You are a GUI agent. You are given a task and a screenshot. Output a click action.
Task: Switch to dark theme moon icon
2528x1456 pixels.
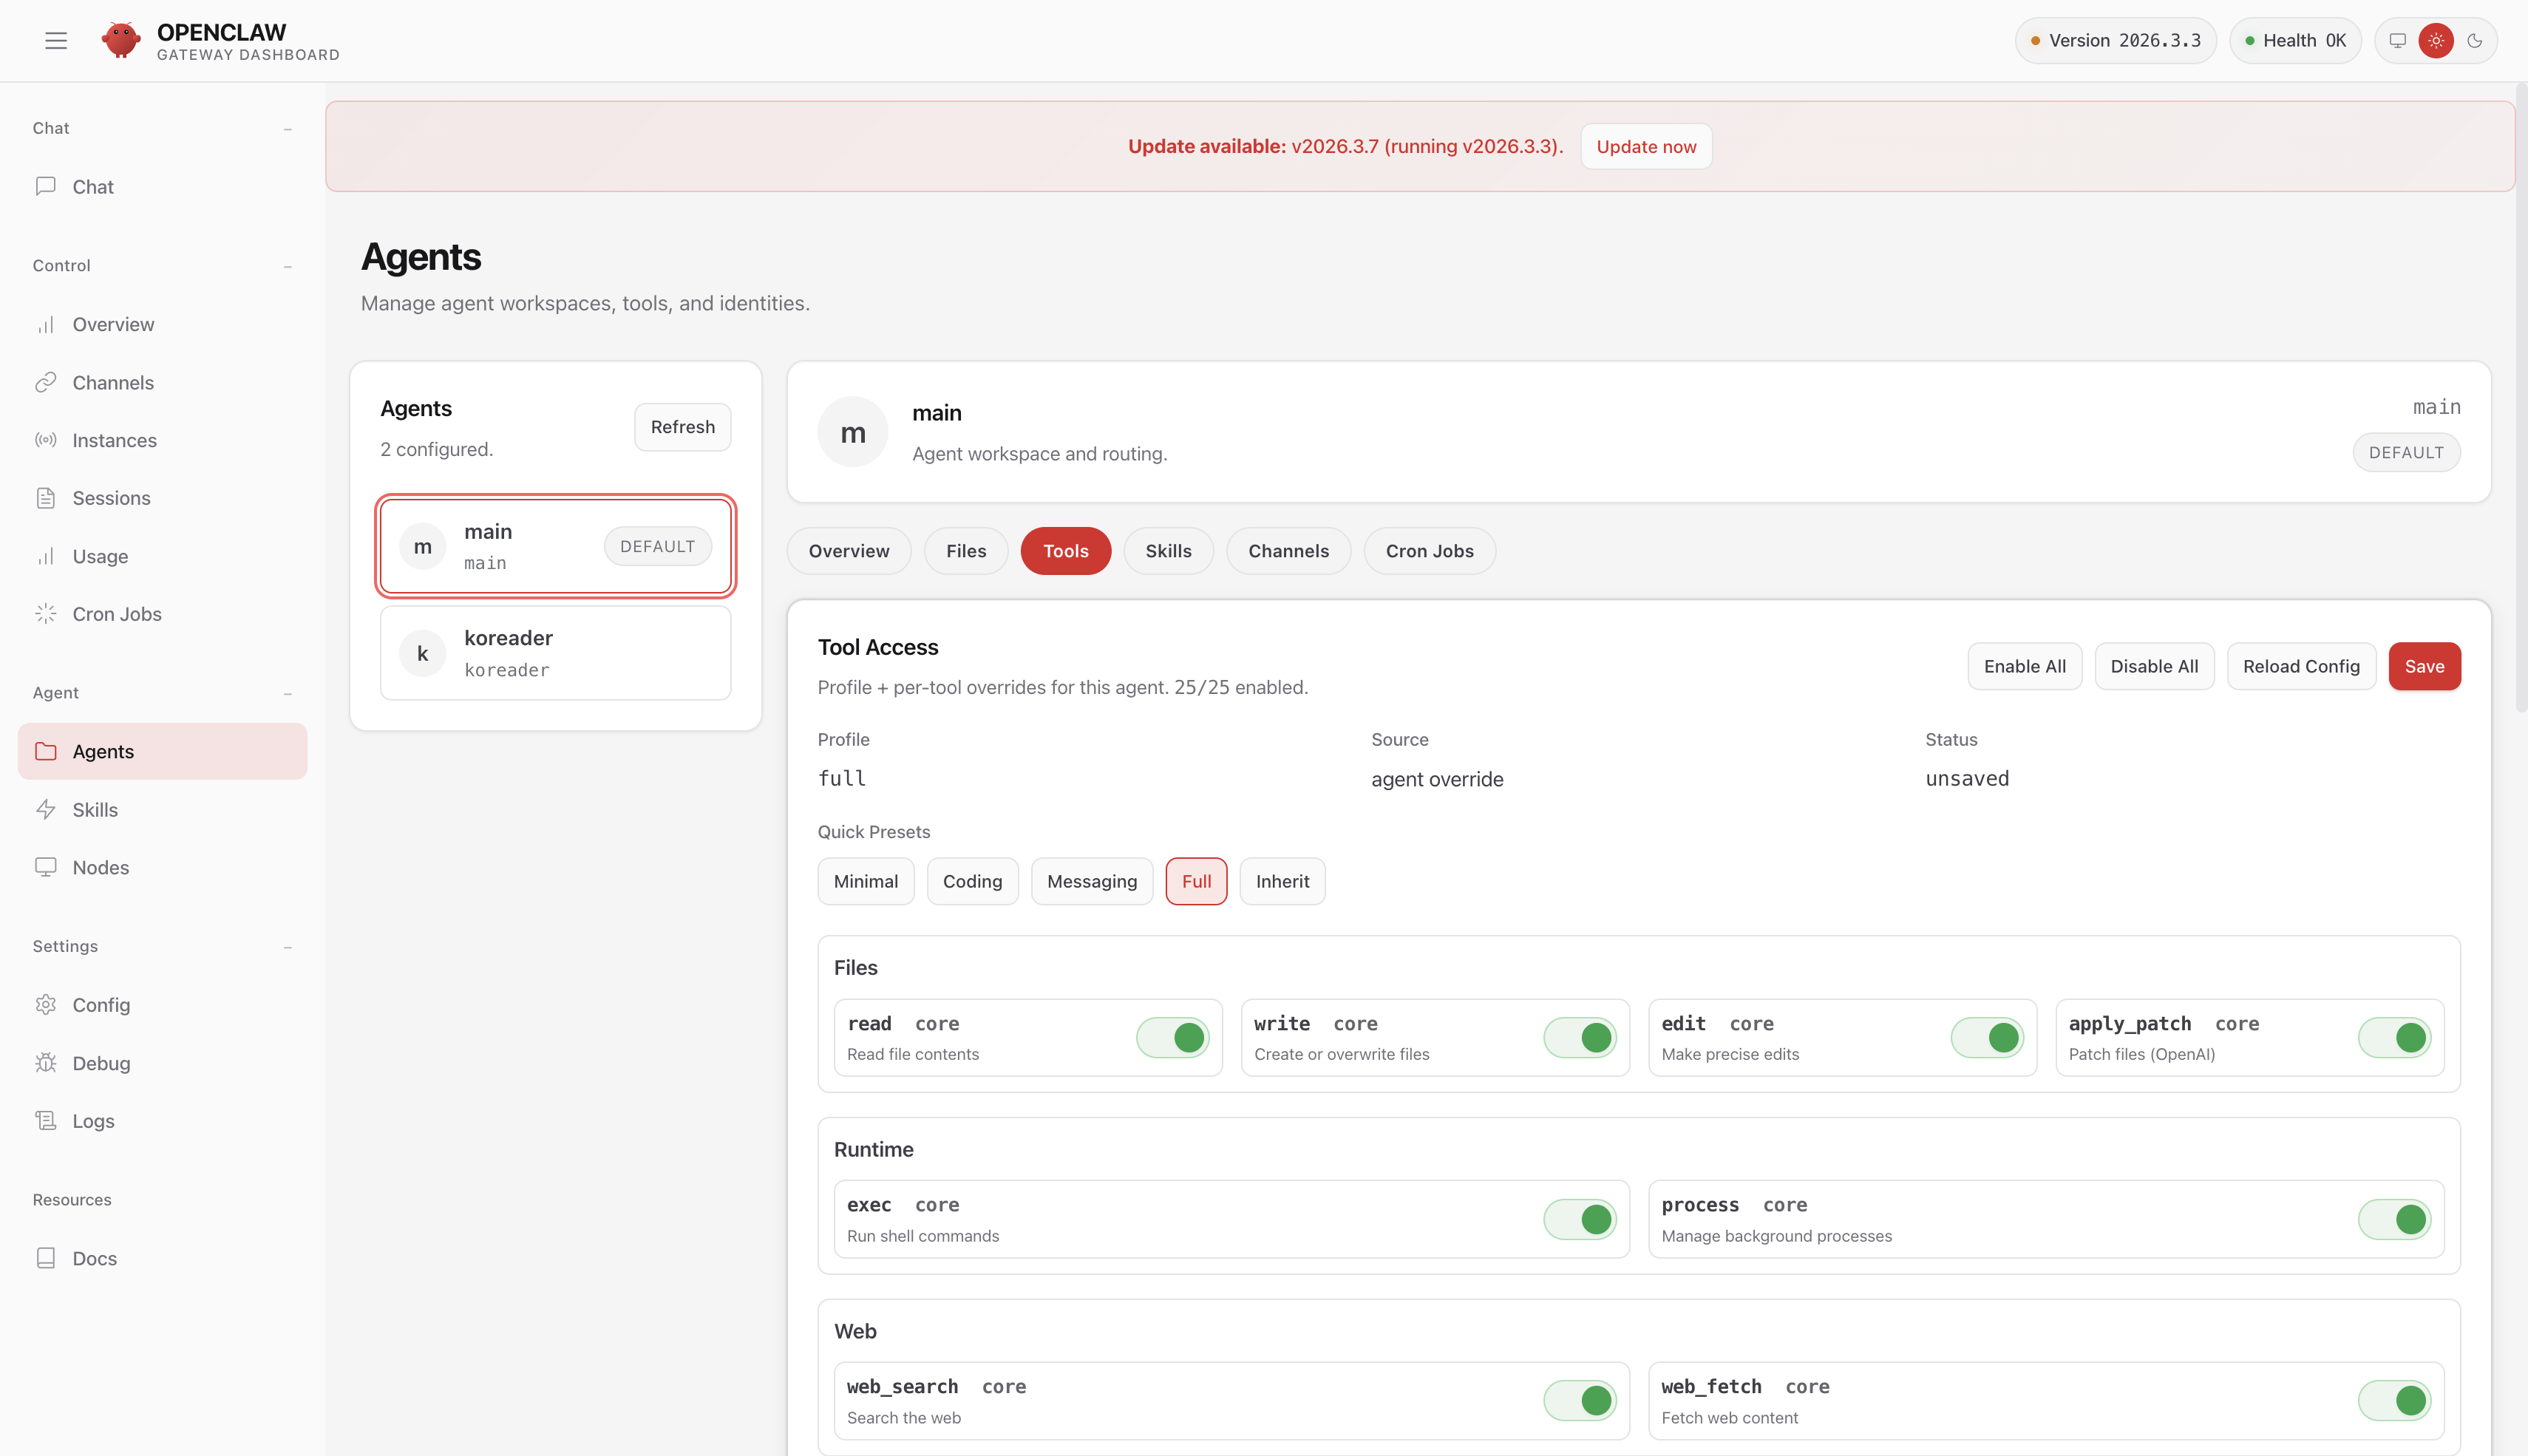(2474, 40)
